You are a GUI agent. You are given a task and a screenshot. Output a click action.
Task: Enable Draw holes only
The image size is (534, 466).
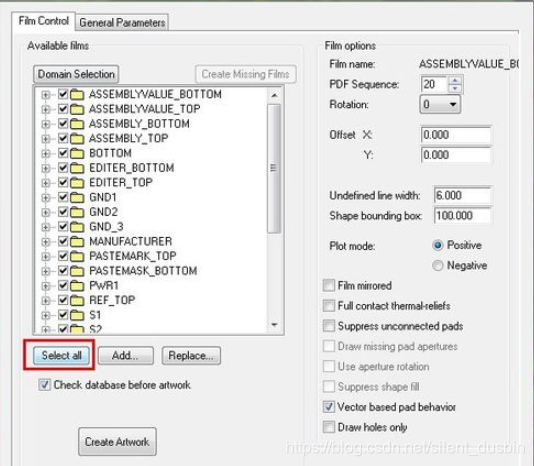click(x=329, y=427)
